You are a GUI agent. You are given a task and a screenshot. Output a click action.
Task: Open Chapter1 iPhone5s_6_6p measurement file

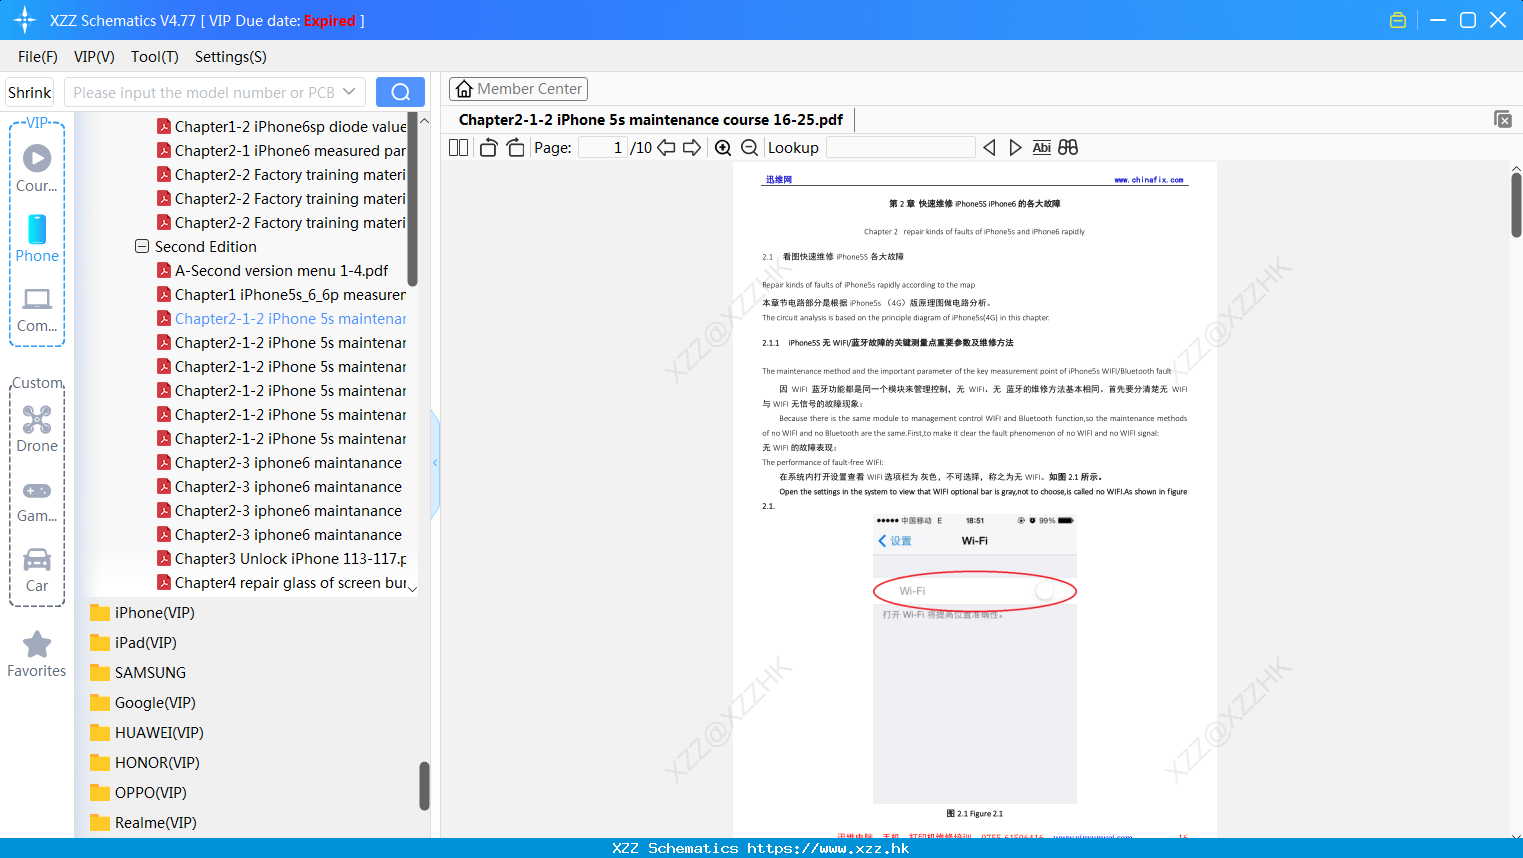[x=282, y=295]
